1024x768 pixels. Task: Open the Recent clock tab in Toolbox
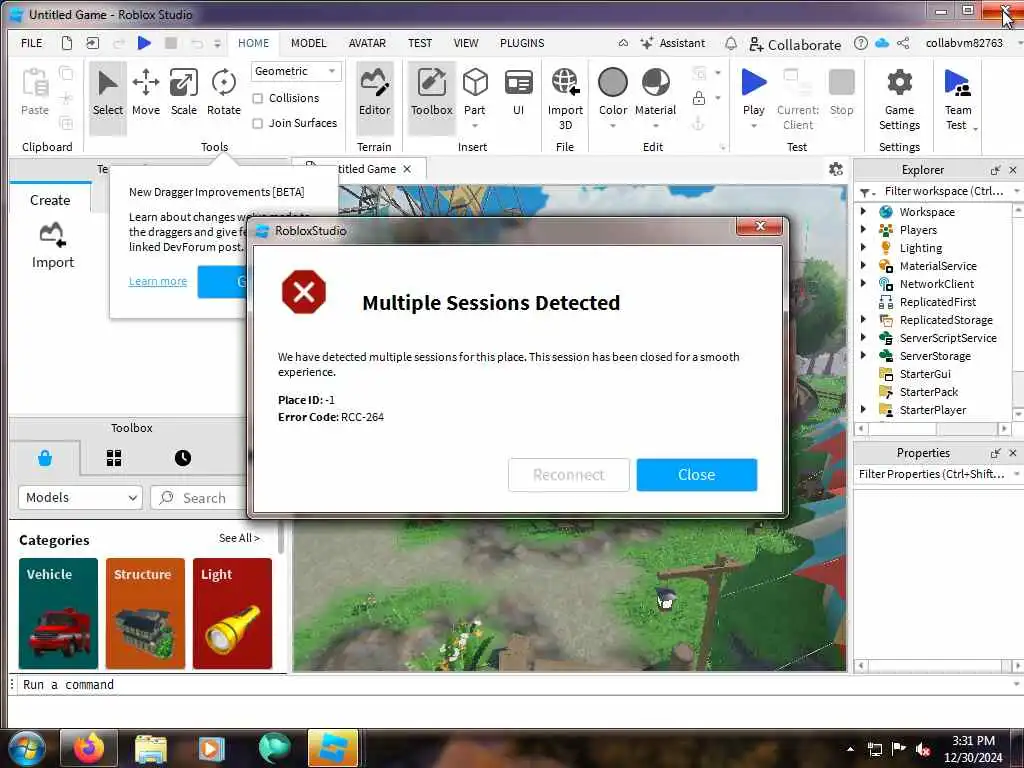click(x=183, y=458)
